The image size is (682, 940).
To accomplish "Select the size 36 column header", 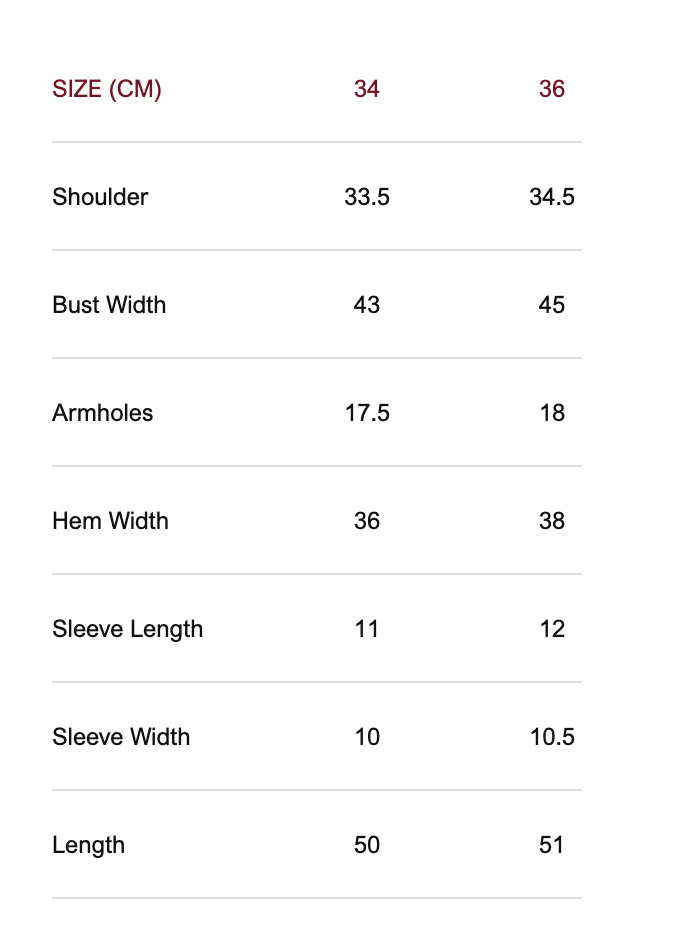I will pyautogui.click(x=552, y=89).
